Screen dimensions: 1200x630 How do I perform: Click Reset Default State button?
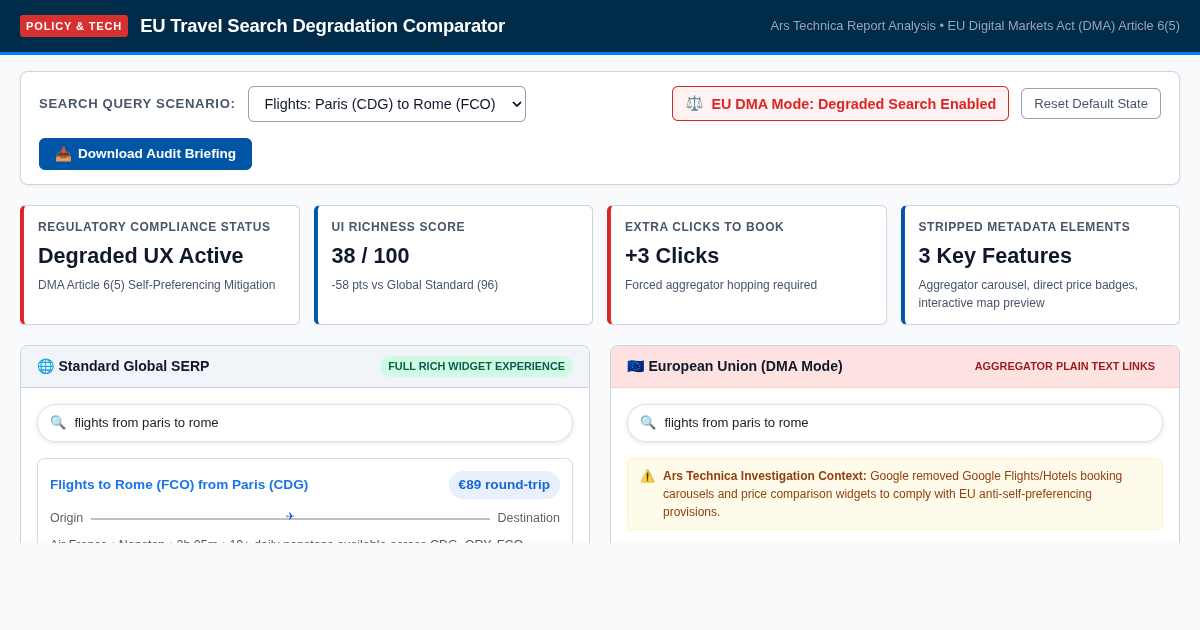pos(1091,104)
